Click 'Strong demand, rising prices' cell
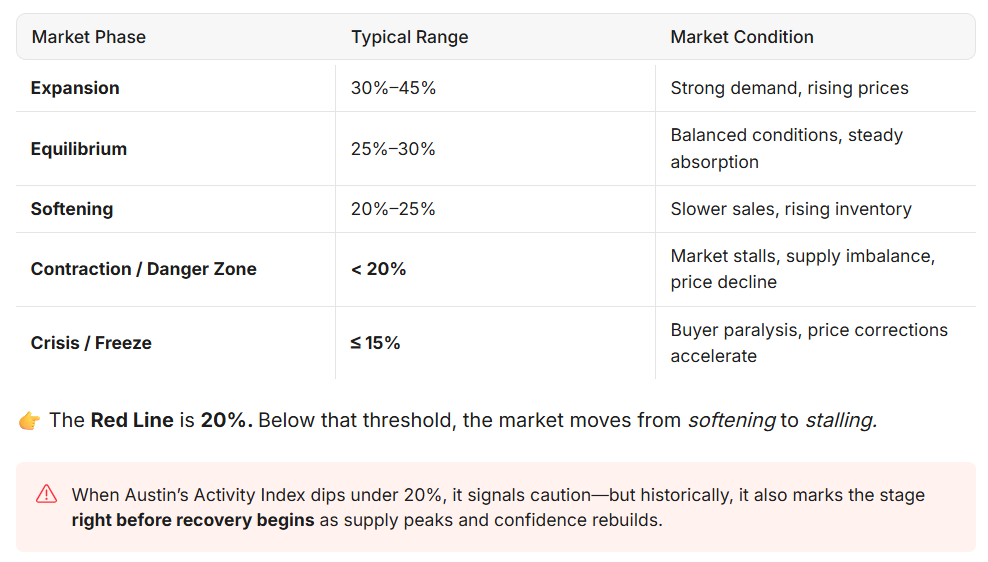The width and height of the screenshot is (988, 562). 789,88
